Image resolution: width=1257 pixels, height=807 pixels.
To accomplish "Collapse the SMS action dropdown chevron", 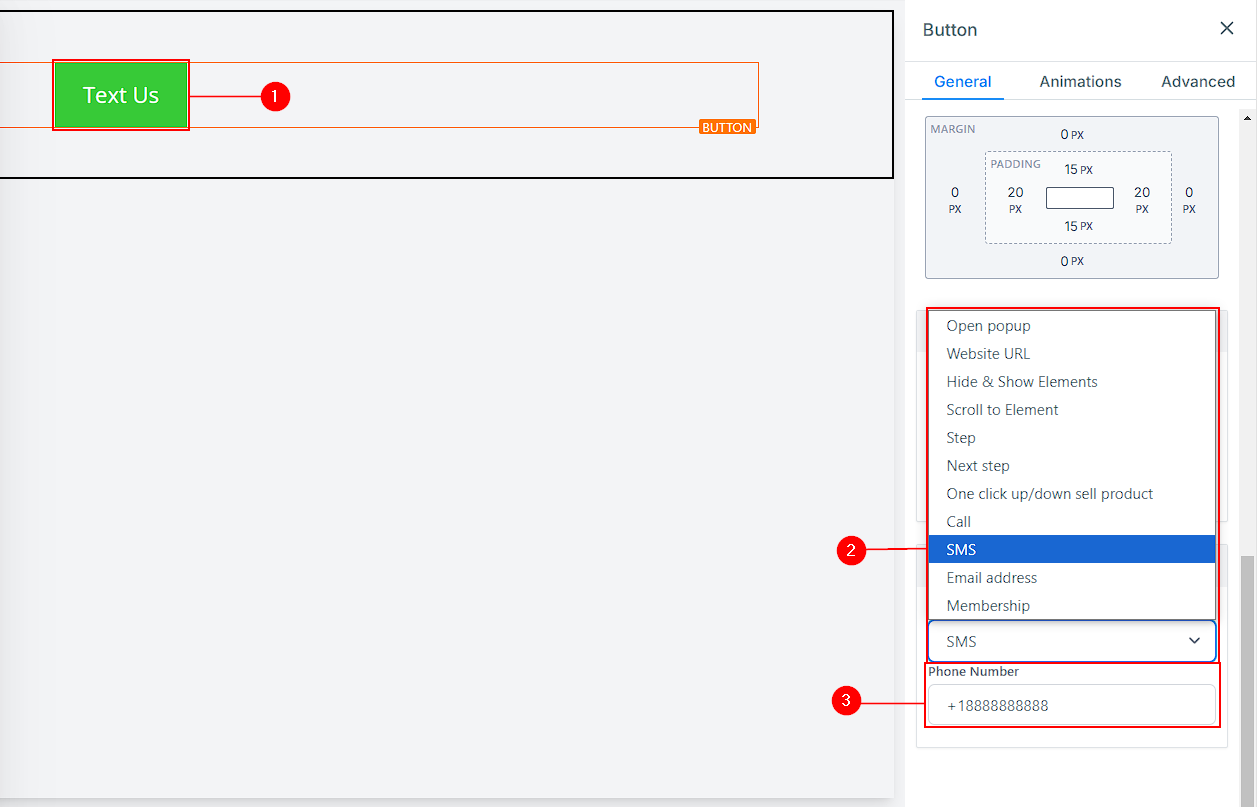I will 1194,641.
